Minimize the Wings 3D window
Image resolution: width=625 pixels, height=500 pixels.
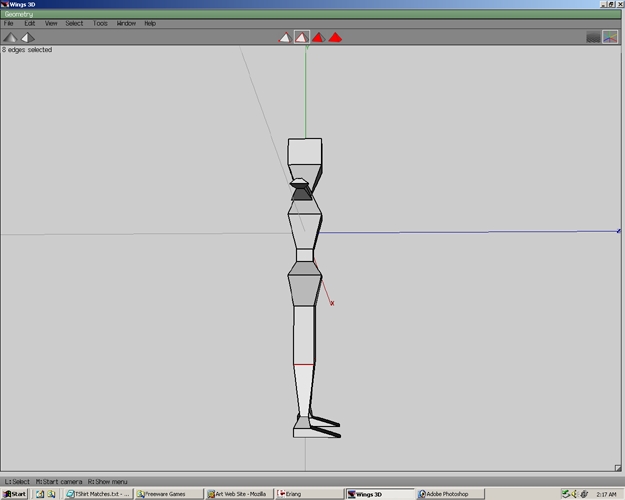click(603, 4)
